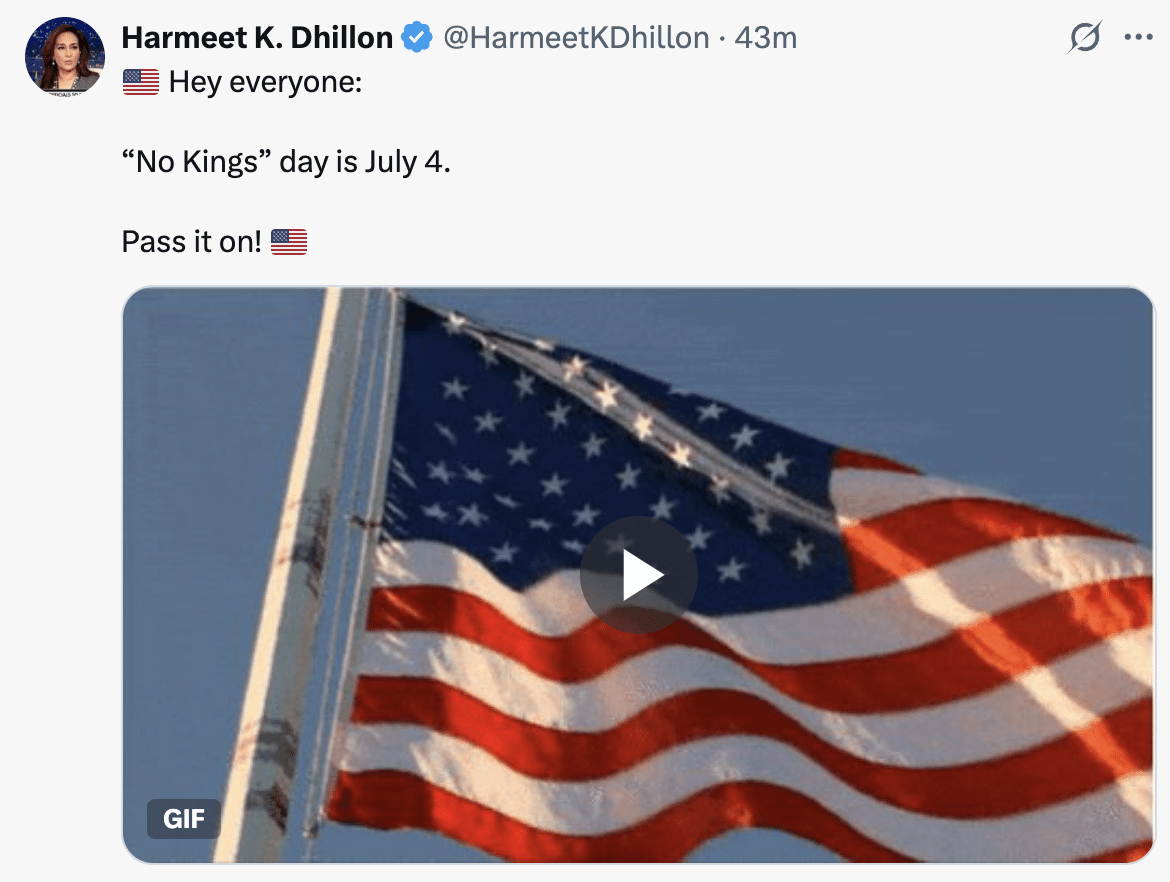Image resolution: width=1170 pixels, height=882 pixels.
Task: Click the flag emoji before Hey everyone
Action: 141,82
